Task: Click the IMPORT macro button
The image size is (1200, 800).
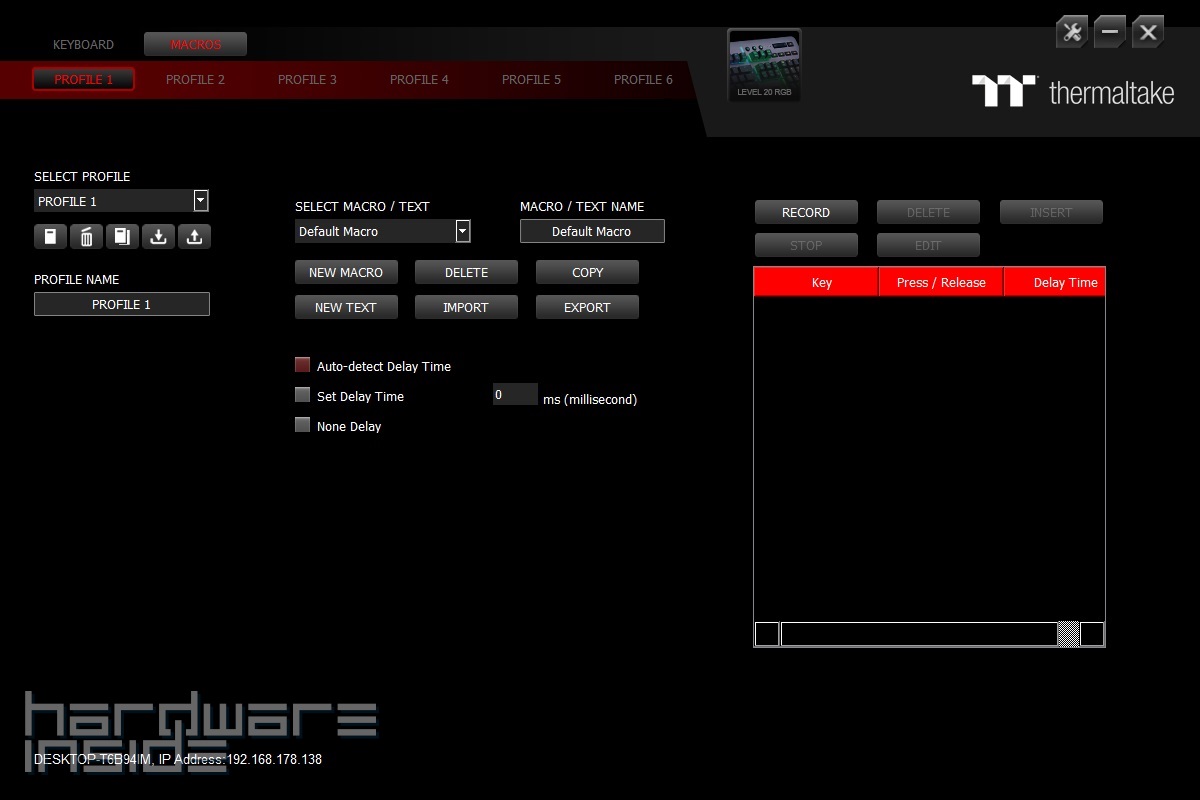Action: click(466, 307)
